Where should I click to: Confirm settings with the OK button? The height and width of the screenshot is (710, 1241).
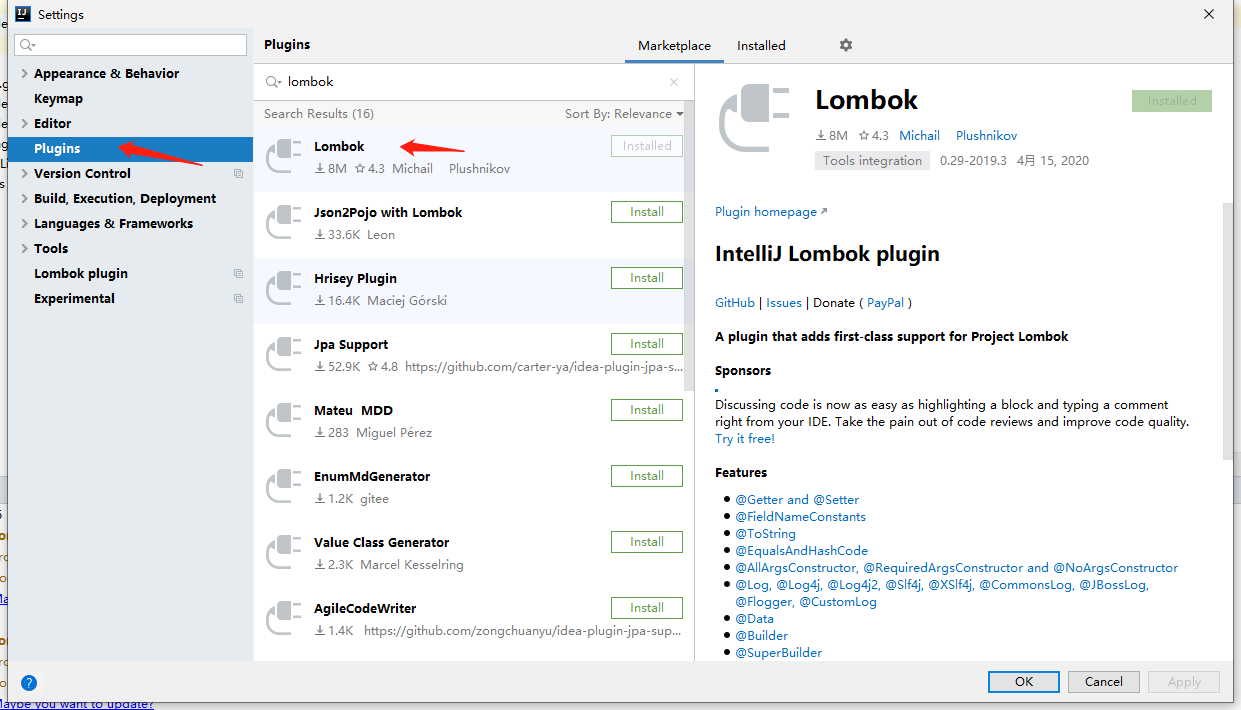pyautogui.click(x=1023, y=682)
